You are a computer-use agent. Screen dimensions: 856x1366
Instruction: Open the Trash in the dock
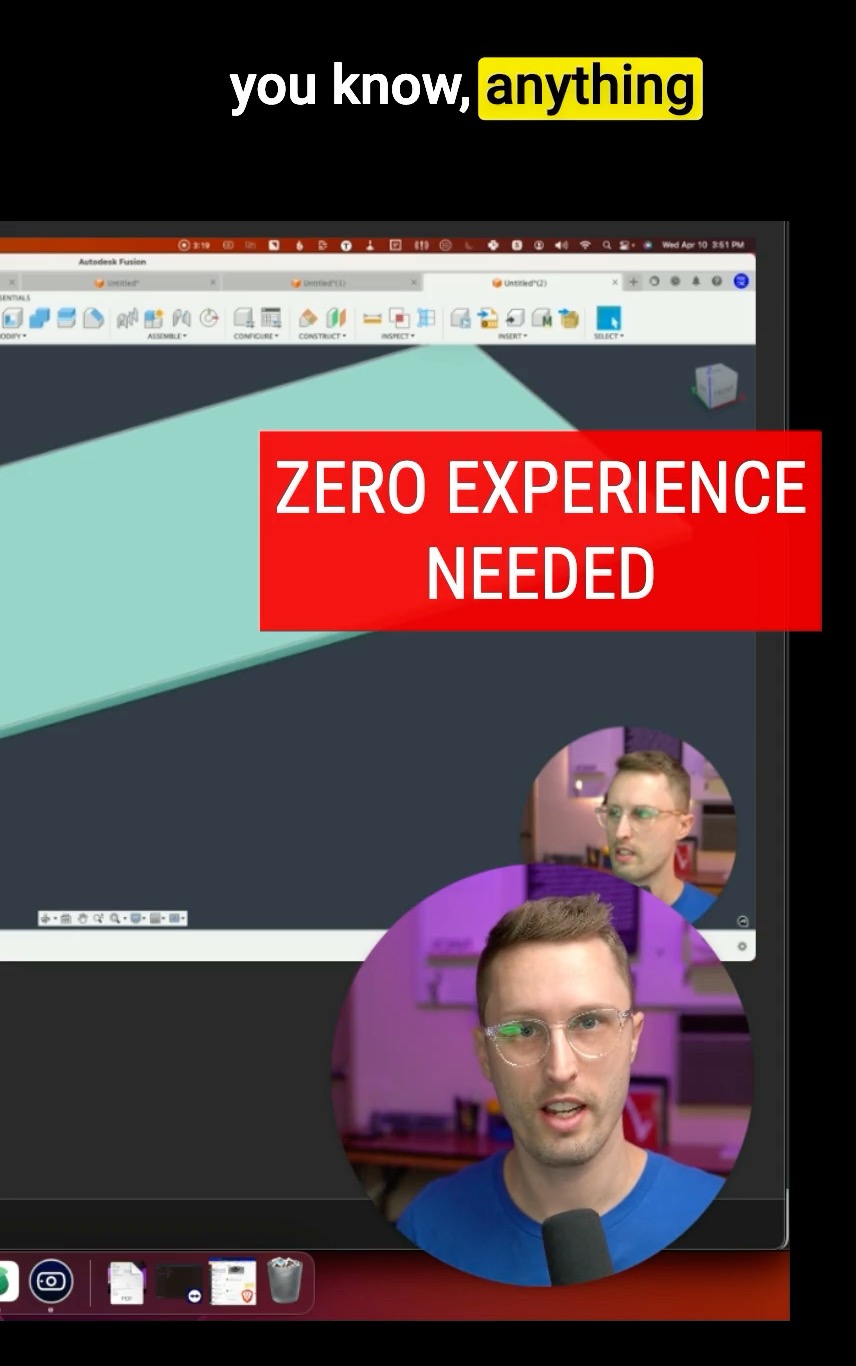pyautogui.click(x=284, y=1281)
